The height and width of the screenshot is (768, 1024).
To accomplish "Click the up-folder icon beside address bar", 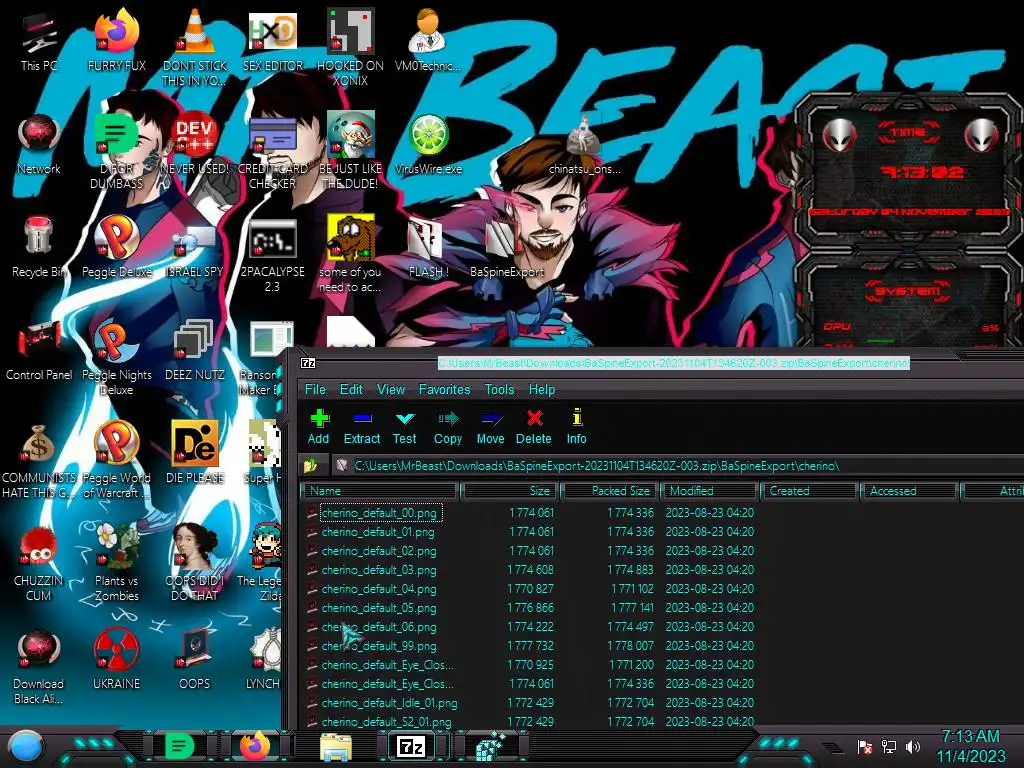I will [x=311, y=466].
